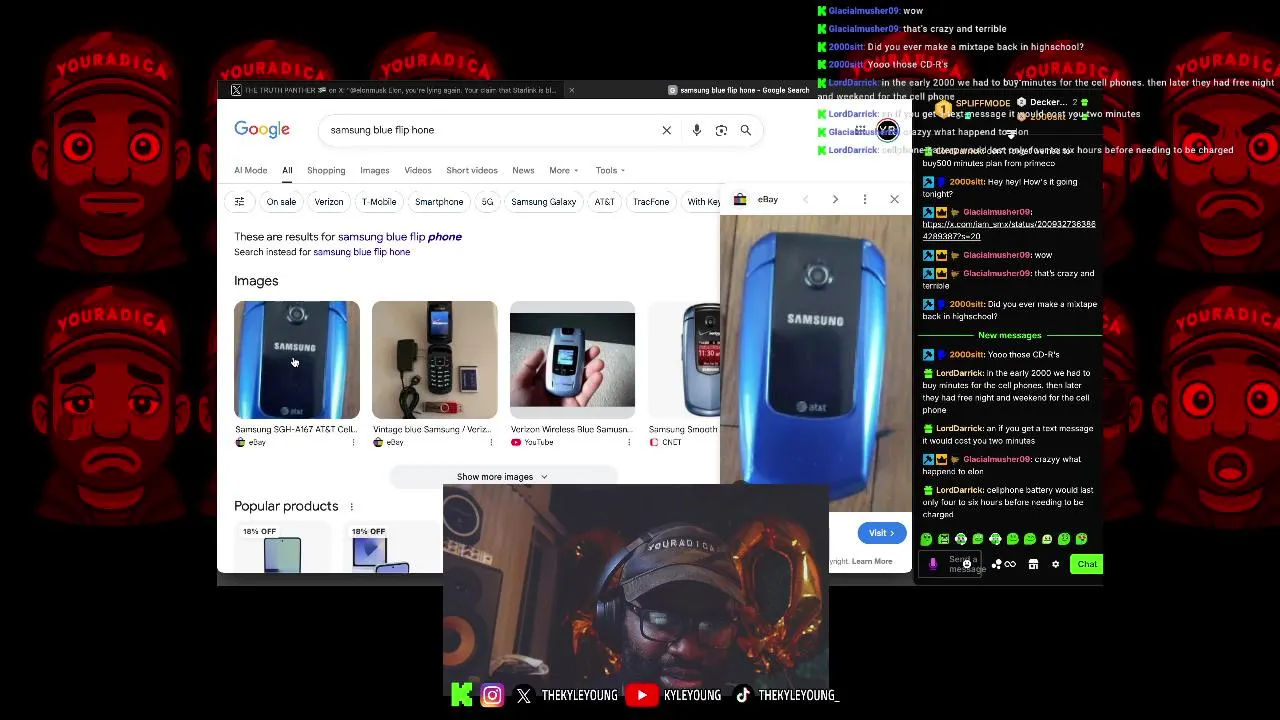Click the eBay logo in preview panel
Viewport: 1280px width, 720px height.
point(740,199)
